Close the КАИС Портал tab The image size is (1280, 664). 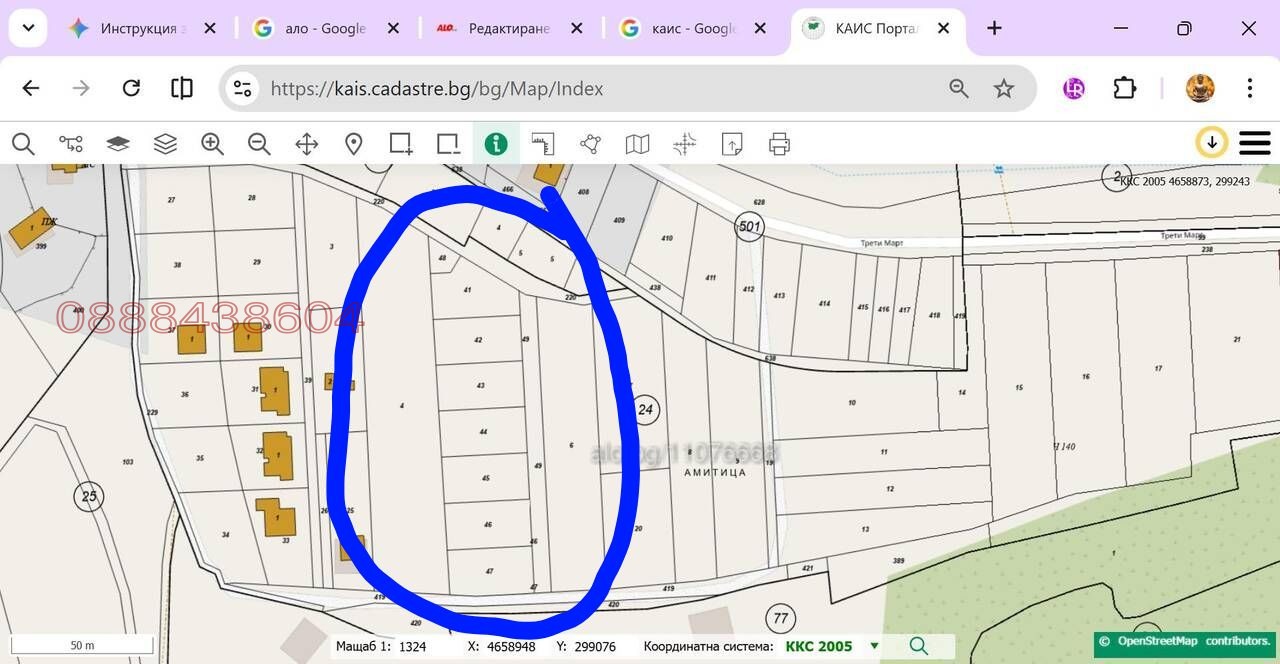[943, 29]
